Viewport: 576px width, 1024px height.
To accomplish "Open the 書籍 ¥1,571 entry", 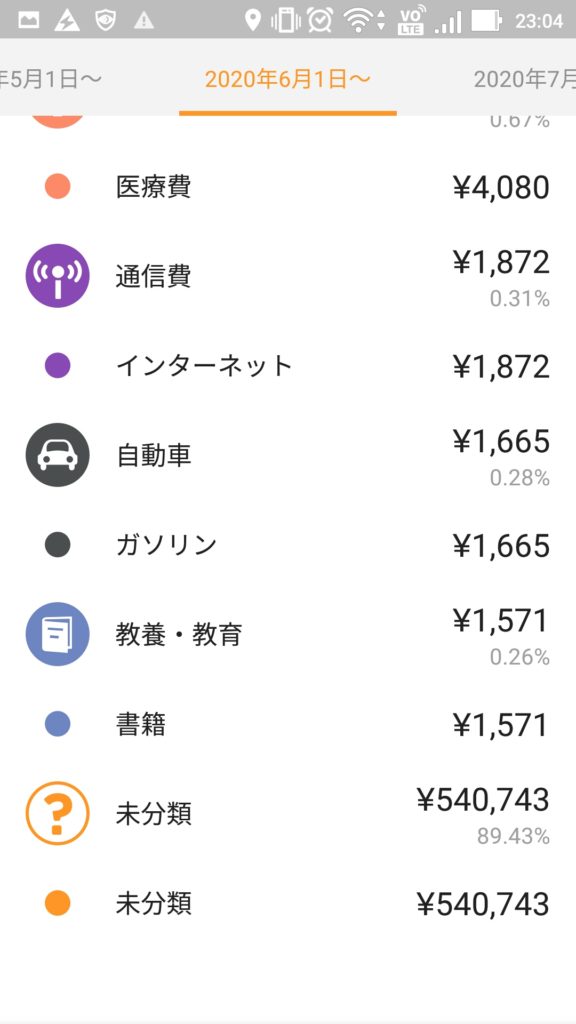I will click(x=288, y=725).
